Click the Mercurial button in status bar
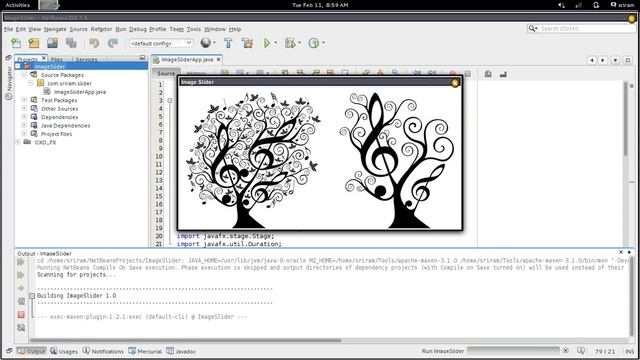 click(145, 351)
